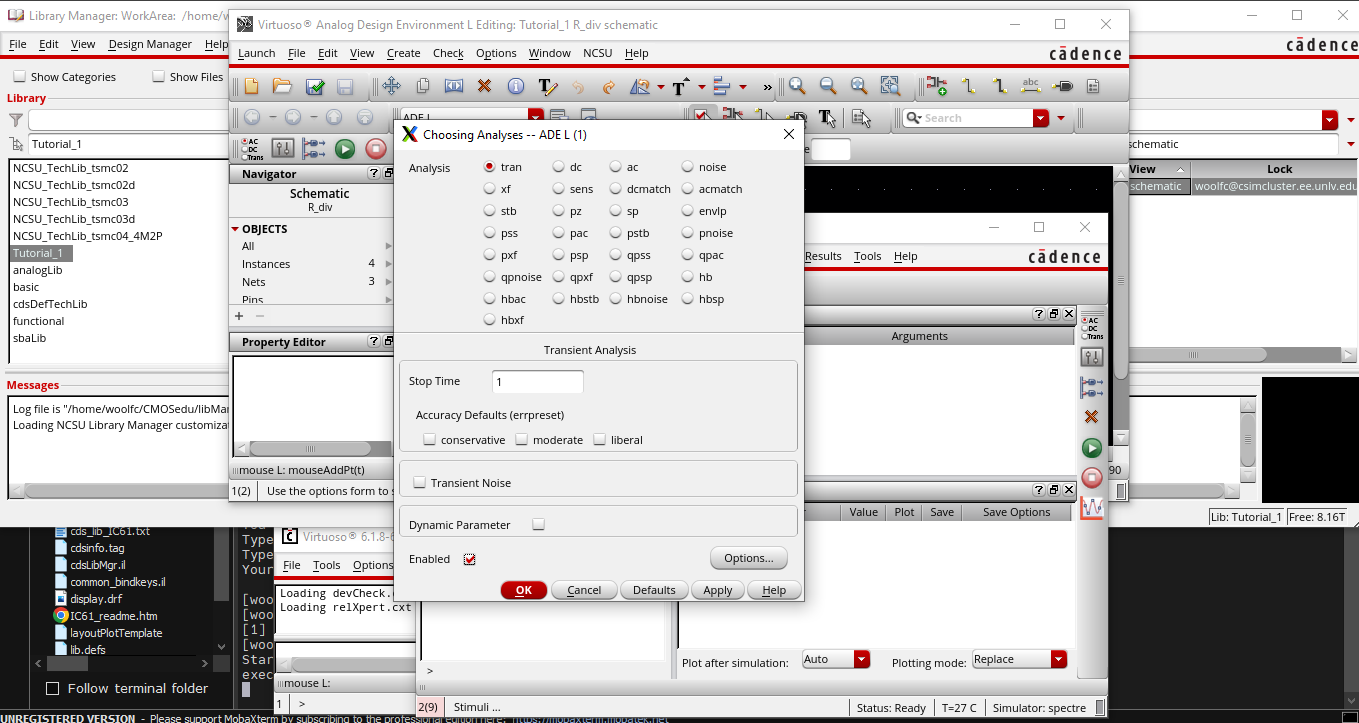Click the Defaults button

(654, 590)
